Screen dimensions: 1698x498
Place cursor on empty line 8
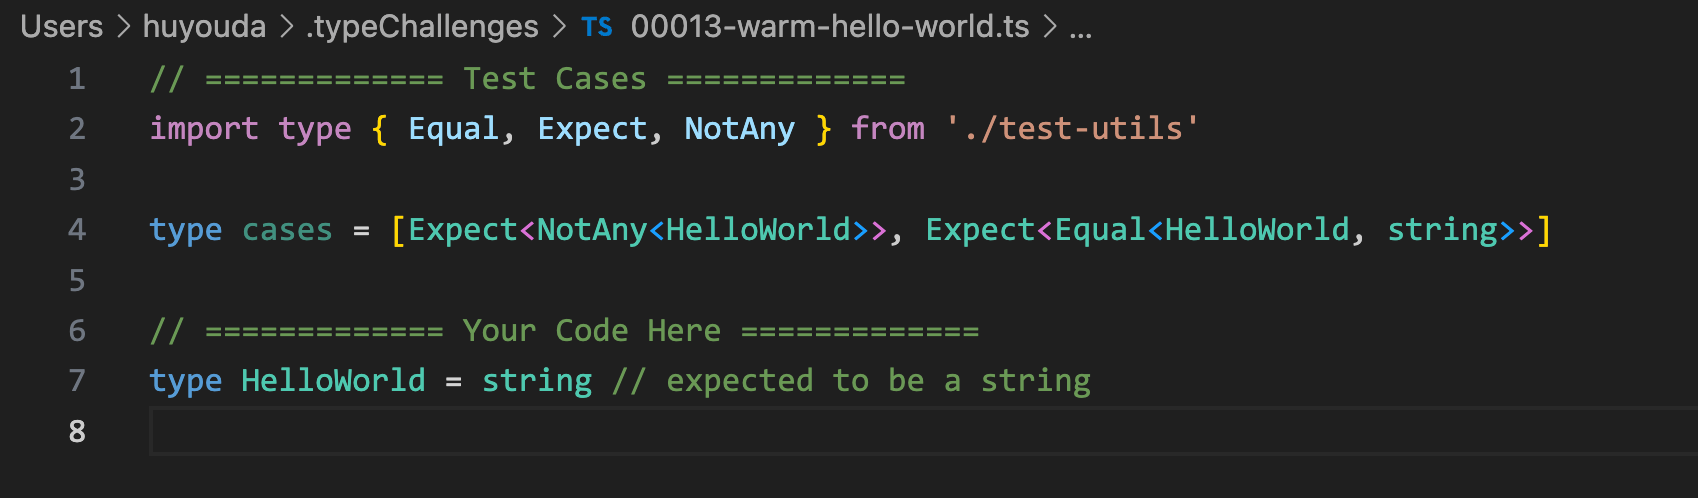click(x=923, y=431)
